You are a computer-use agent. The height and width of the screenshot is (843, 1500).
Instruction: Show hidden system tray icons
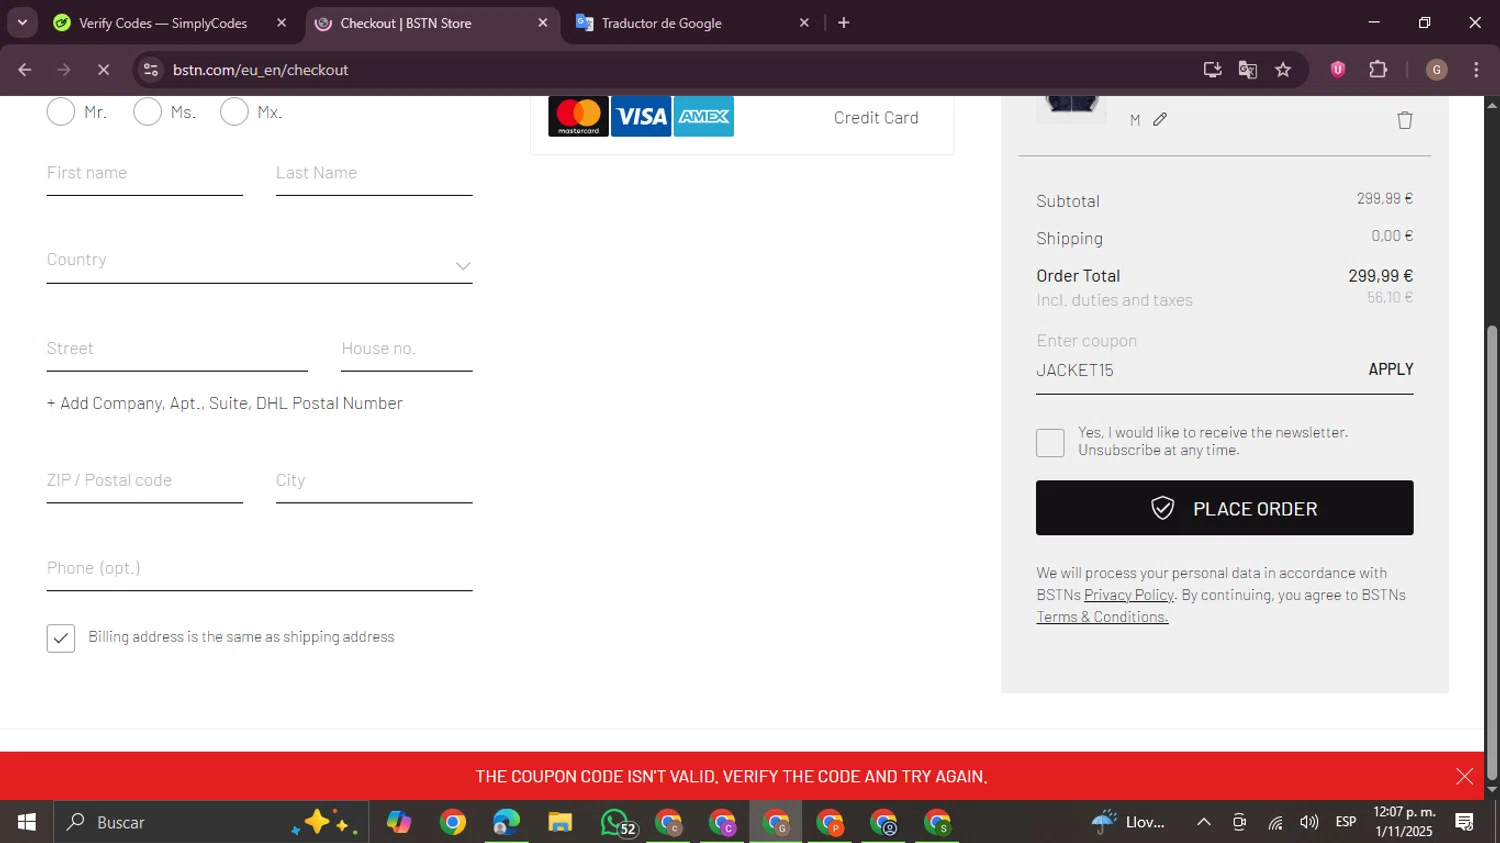point(1204,823)
